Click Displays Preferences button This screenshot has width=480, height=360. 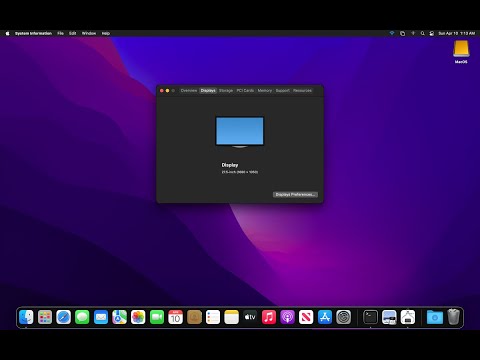coord(295,194)
